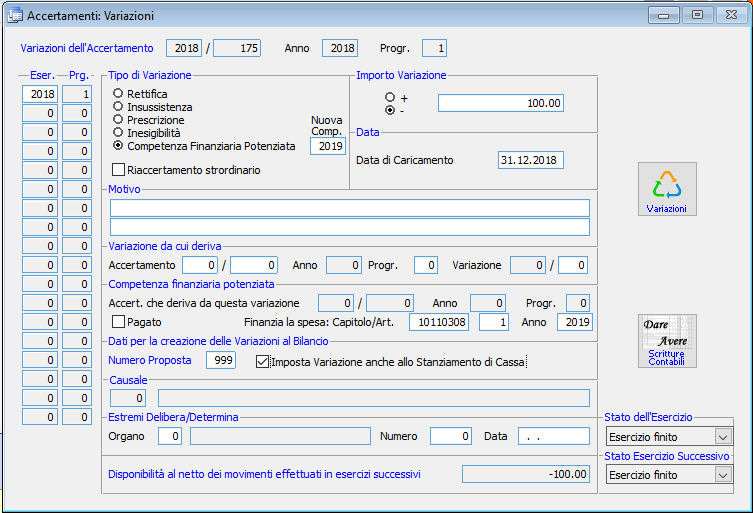Click the Delibera Numero field
The image size is (753, 513).
click(451, 436)
